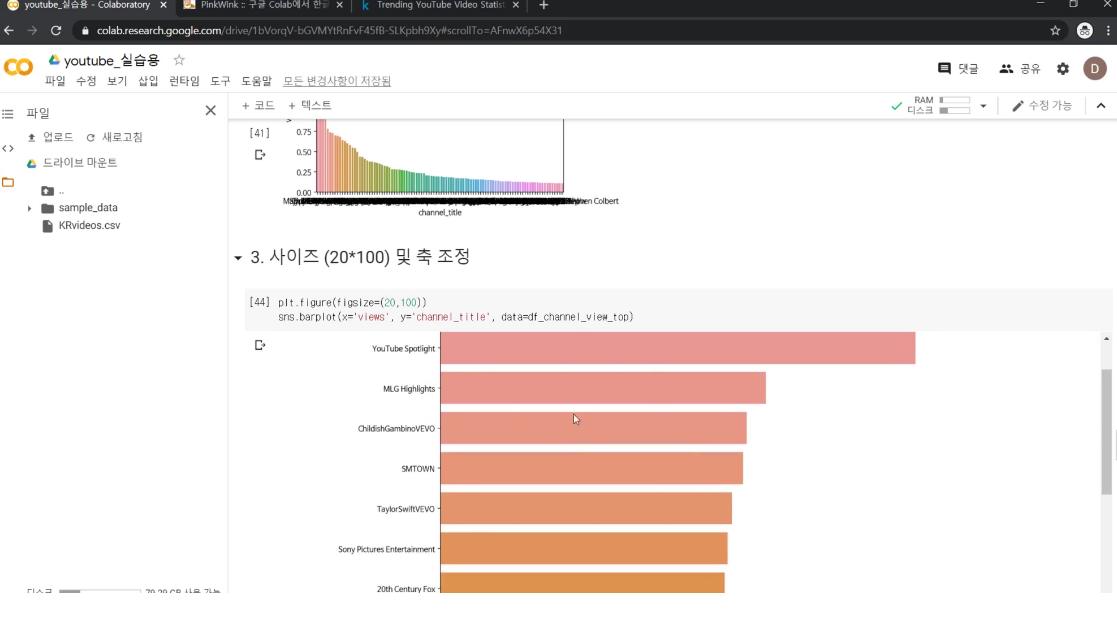Open the browser three-dot menu
This screenshot has width=1117, height=626.
click(1108, 31)
